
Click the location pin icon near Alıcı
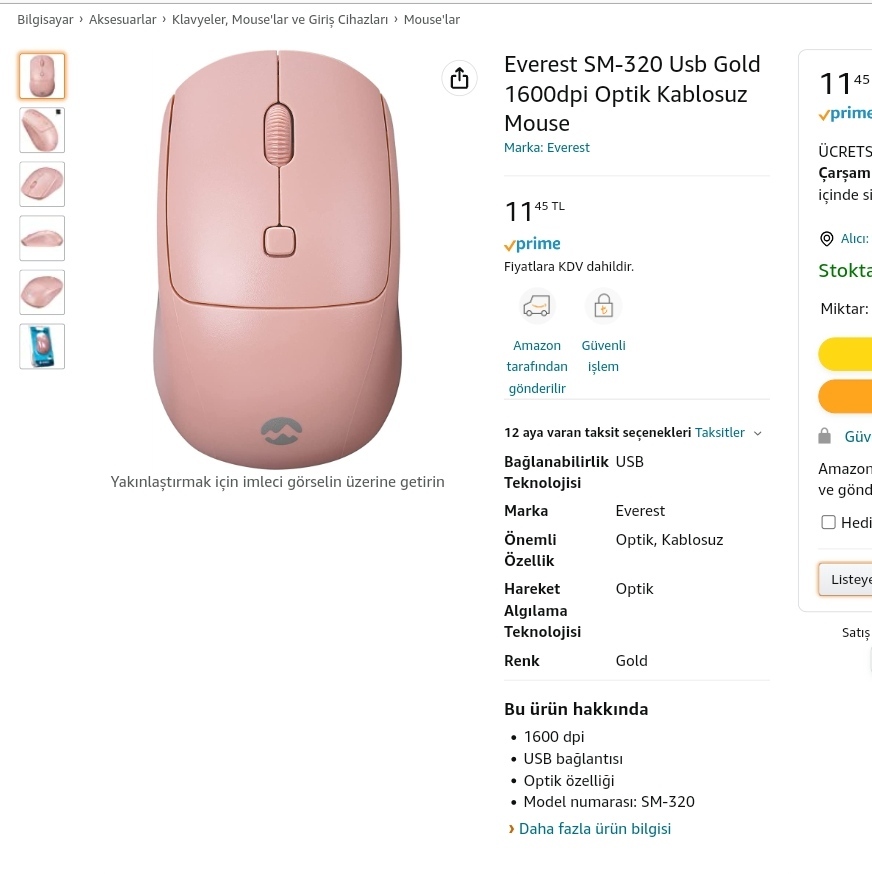pyautogui.click(x=827, y=239)
